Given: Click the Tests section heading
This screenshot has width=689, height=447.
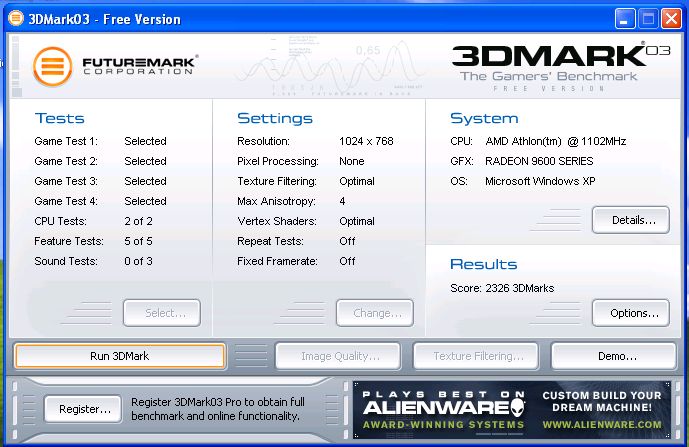Looking at the screenshot, I should (x=60, y=118).
